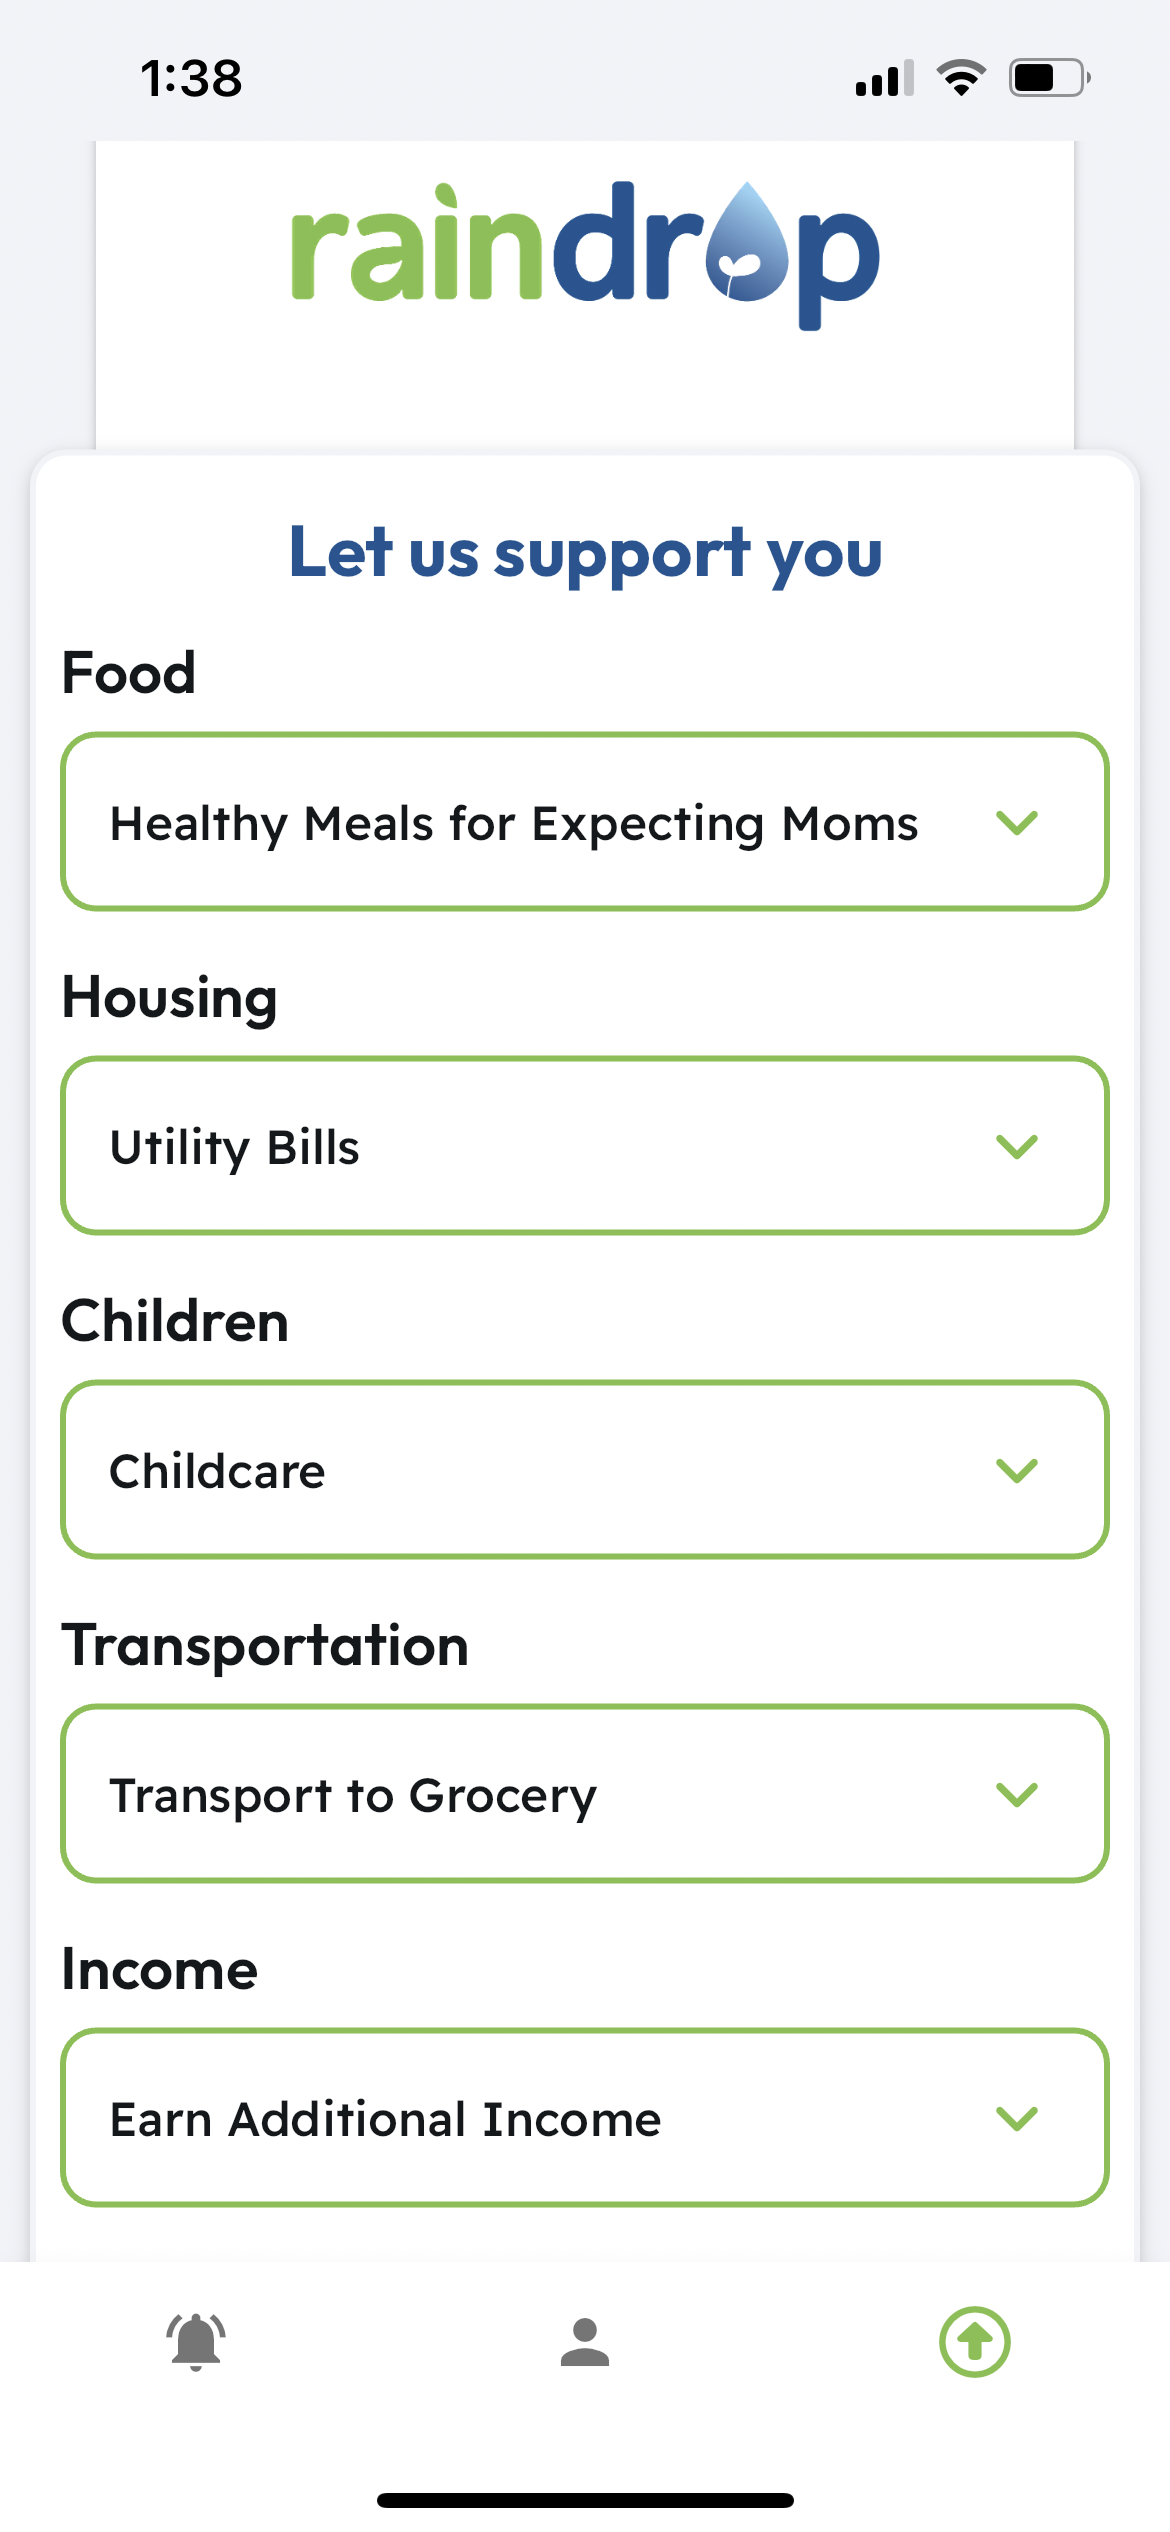Tap the home indicator bar
This screenshot has height=2532, width=1170.
pyautogui.click(x=585, y=2500)
